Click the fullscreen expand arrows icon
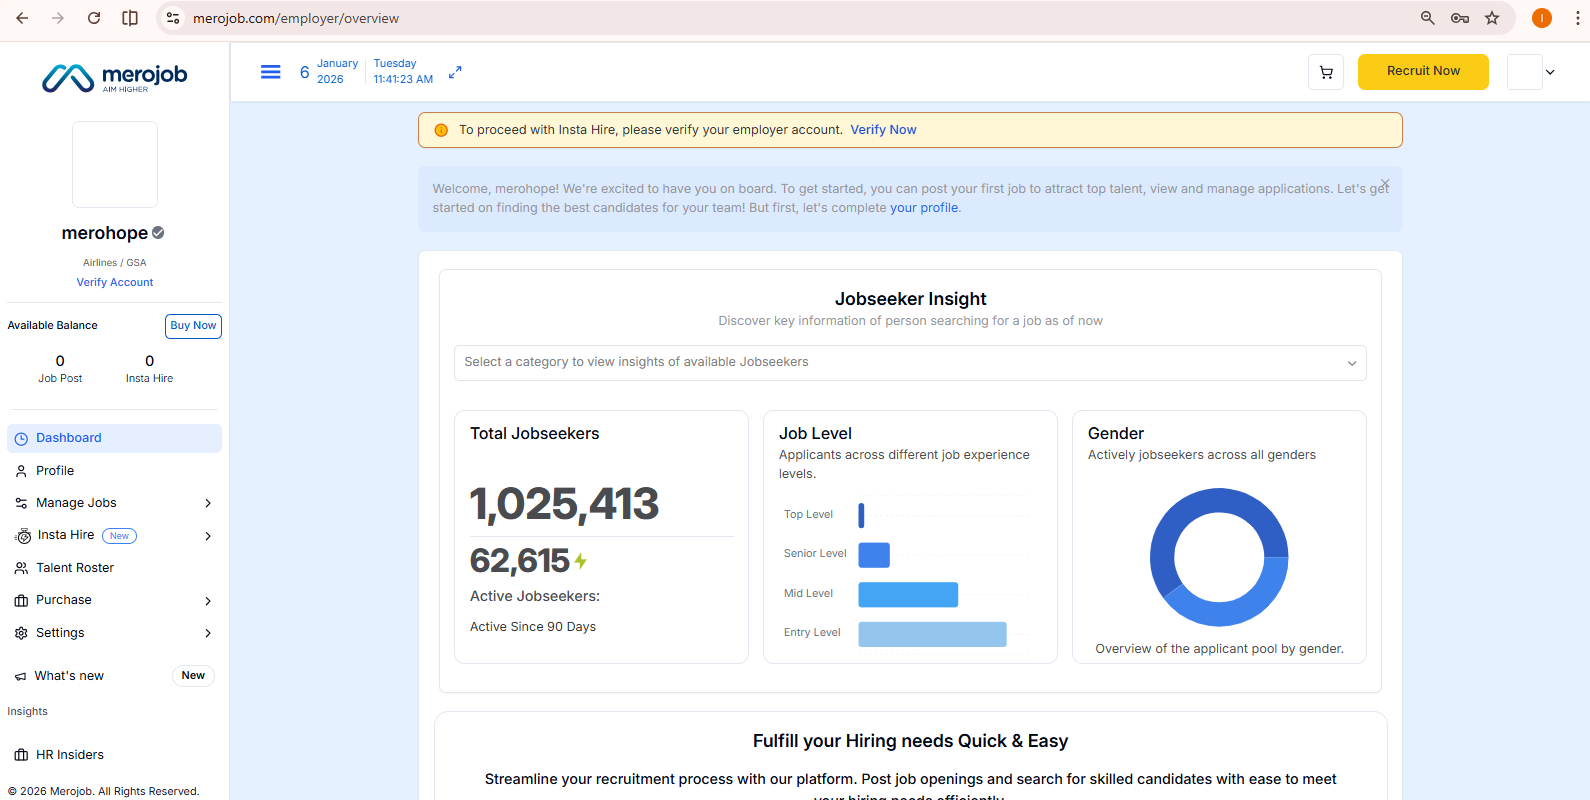Viewport: 1590px width, 800px height. (455, 72)
